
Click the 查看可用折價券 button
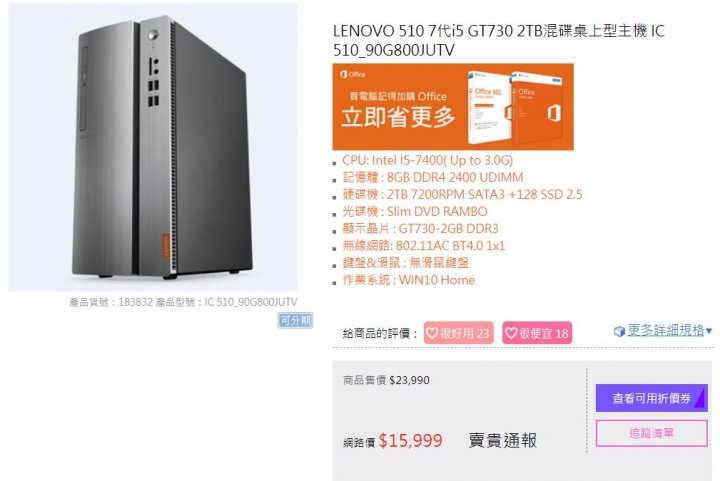coord(652,398)
